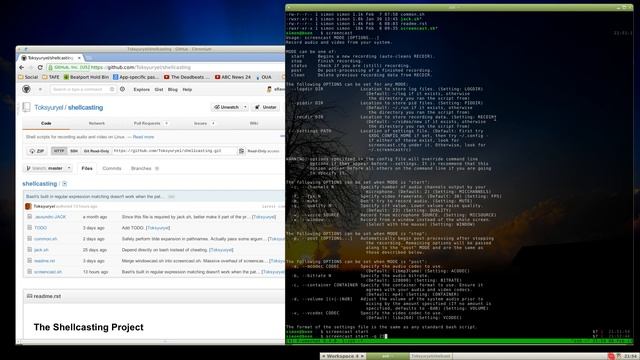The image size is (640, 360).
Task: Open the Read more description link
Action: click(x=143, y=137)
